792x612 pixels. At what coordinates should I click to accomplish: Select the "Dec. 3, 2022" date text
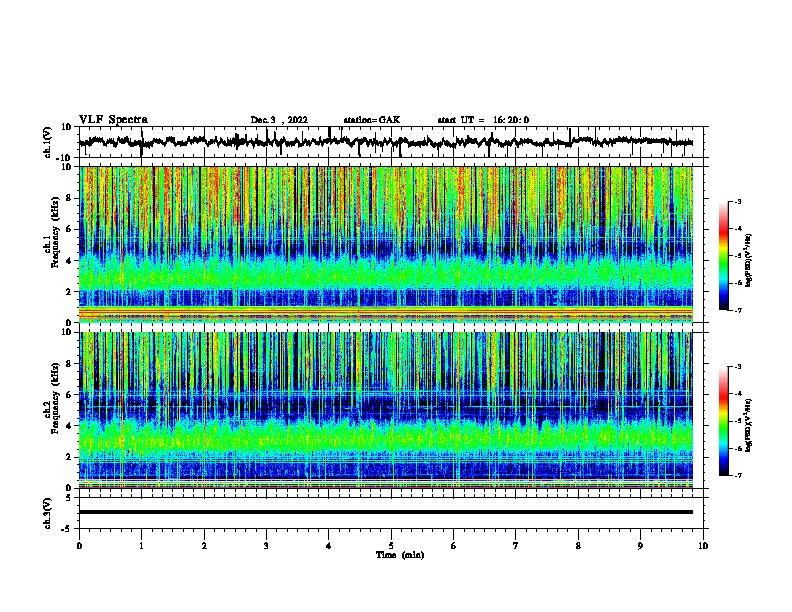(x=279, y=120)
